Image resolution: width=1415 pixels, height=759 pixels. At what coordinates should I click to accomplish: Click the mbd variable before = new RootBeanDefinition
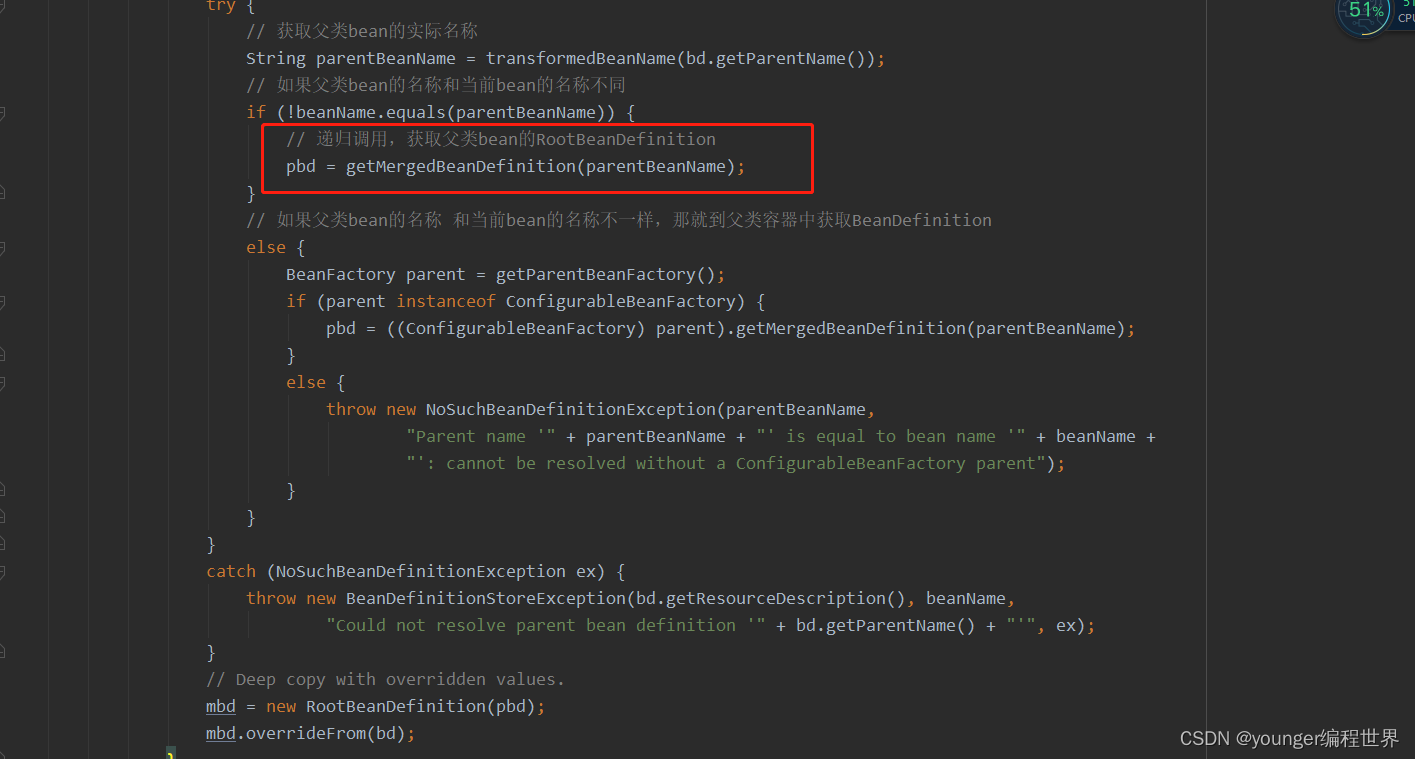(x=221, y=706)
